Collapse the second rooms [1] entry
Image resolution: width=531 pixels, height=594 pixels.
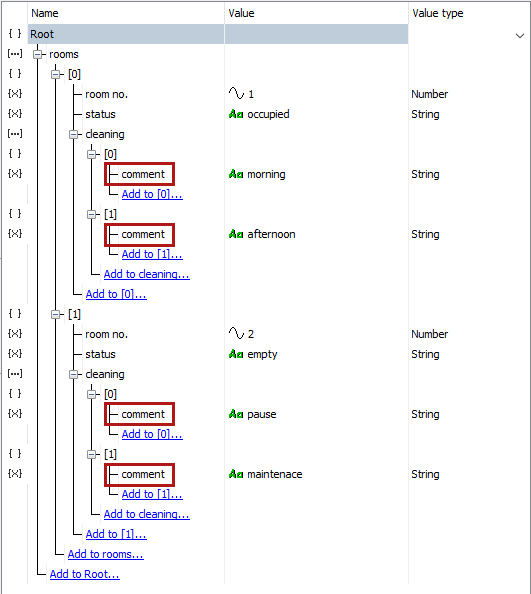[x=56, y=314]
